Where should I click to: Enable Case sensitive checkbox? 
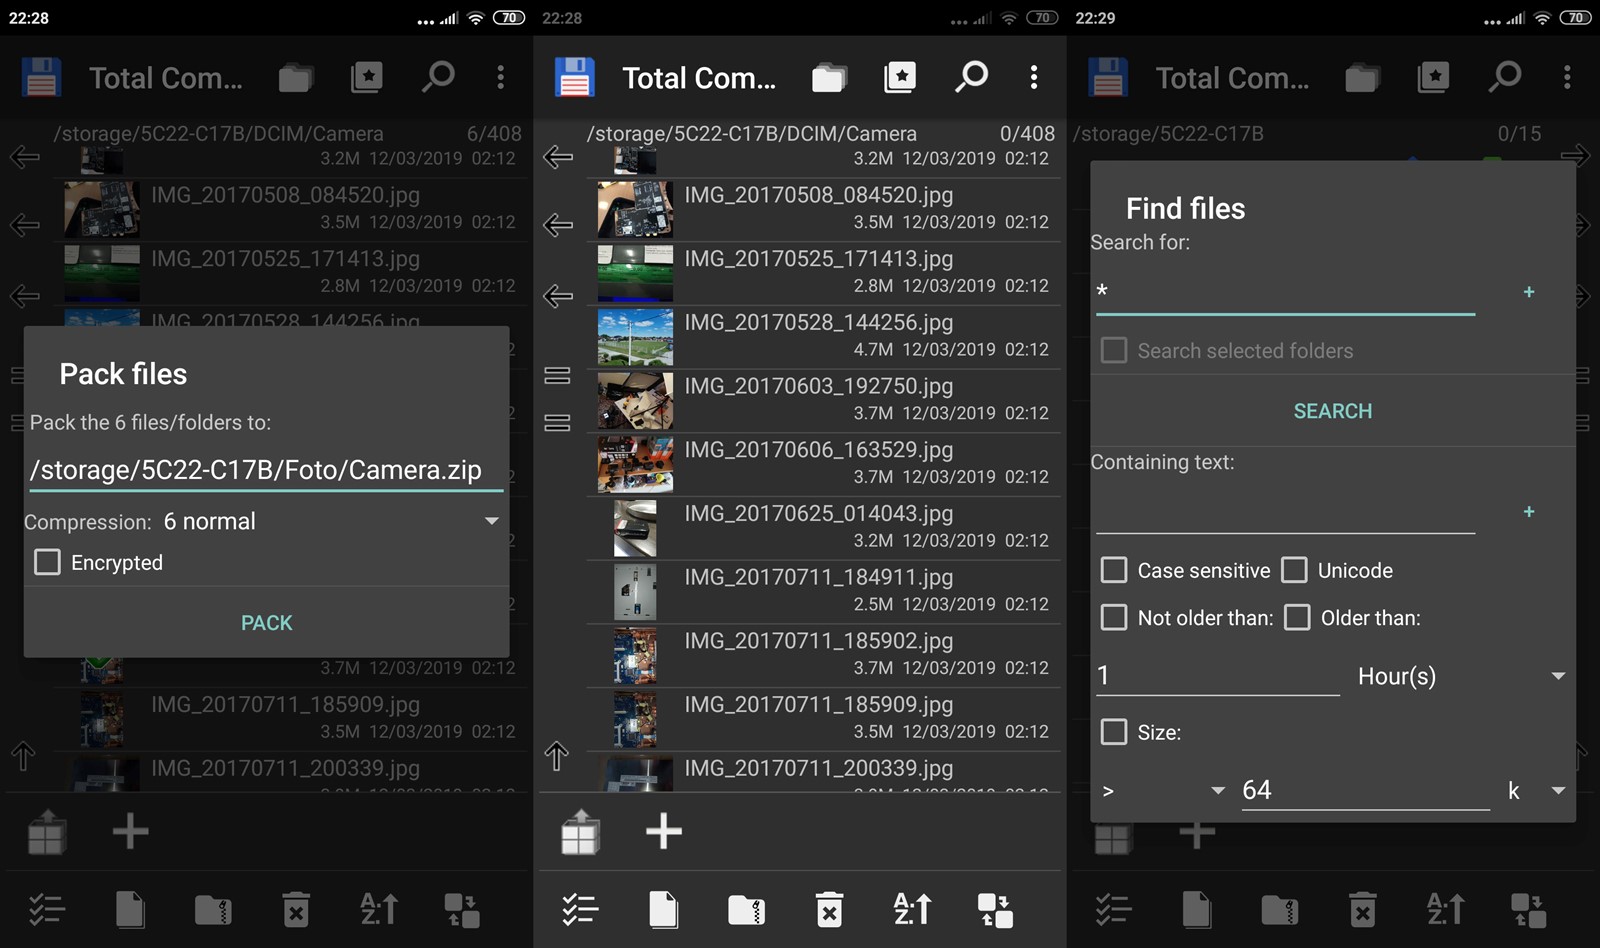click(x=1114, y=570)
